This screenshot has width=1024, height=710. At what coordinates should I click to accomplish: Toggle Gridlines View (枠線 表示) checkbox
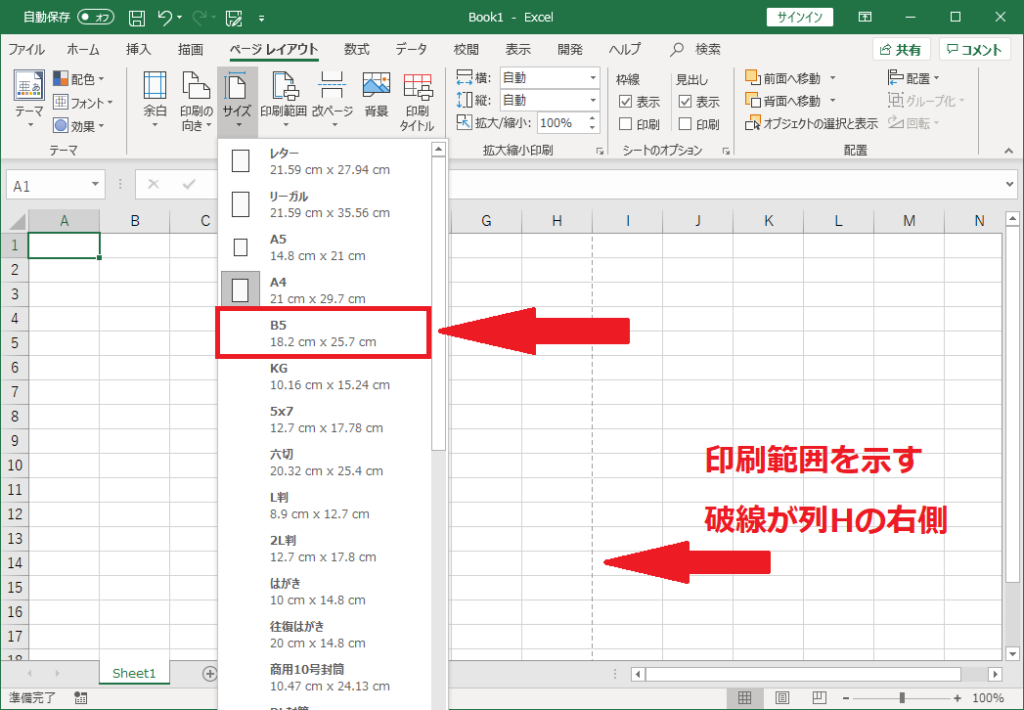coord(626,101)
